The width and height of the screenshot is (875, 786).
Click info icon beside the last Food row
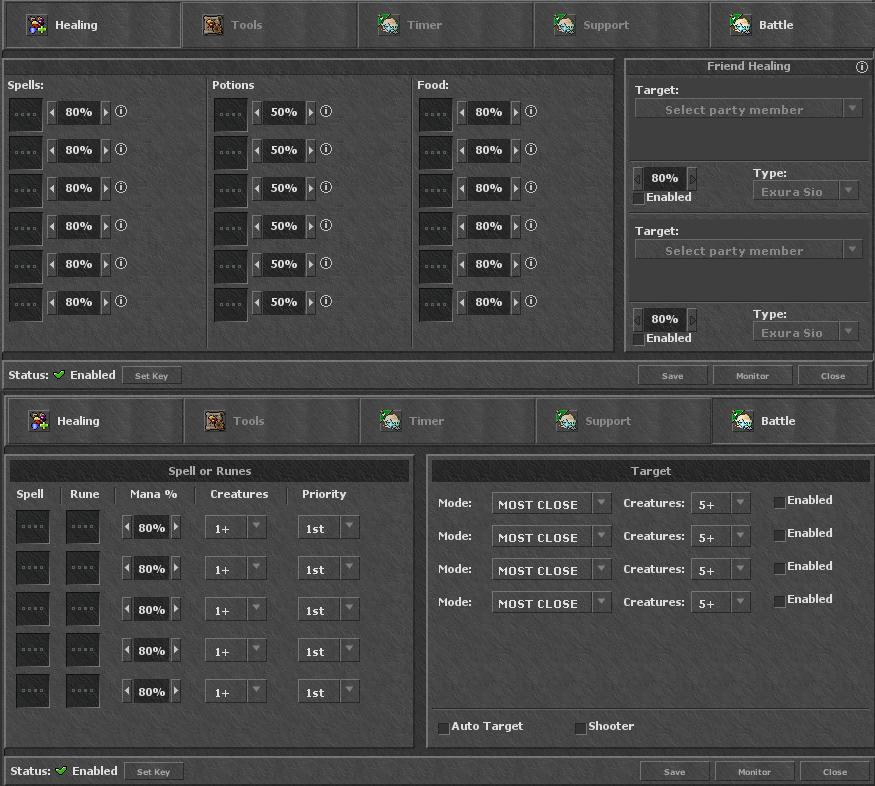(x=531, y=302)
